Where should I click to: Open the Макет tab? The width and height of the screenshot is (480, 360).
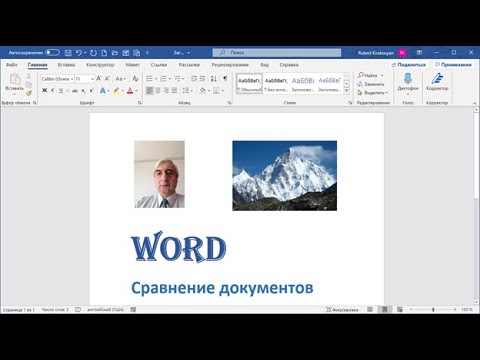click(132, 65)
